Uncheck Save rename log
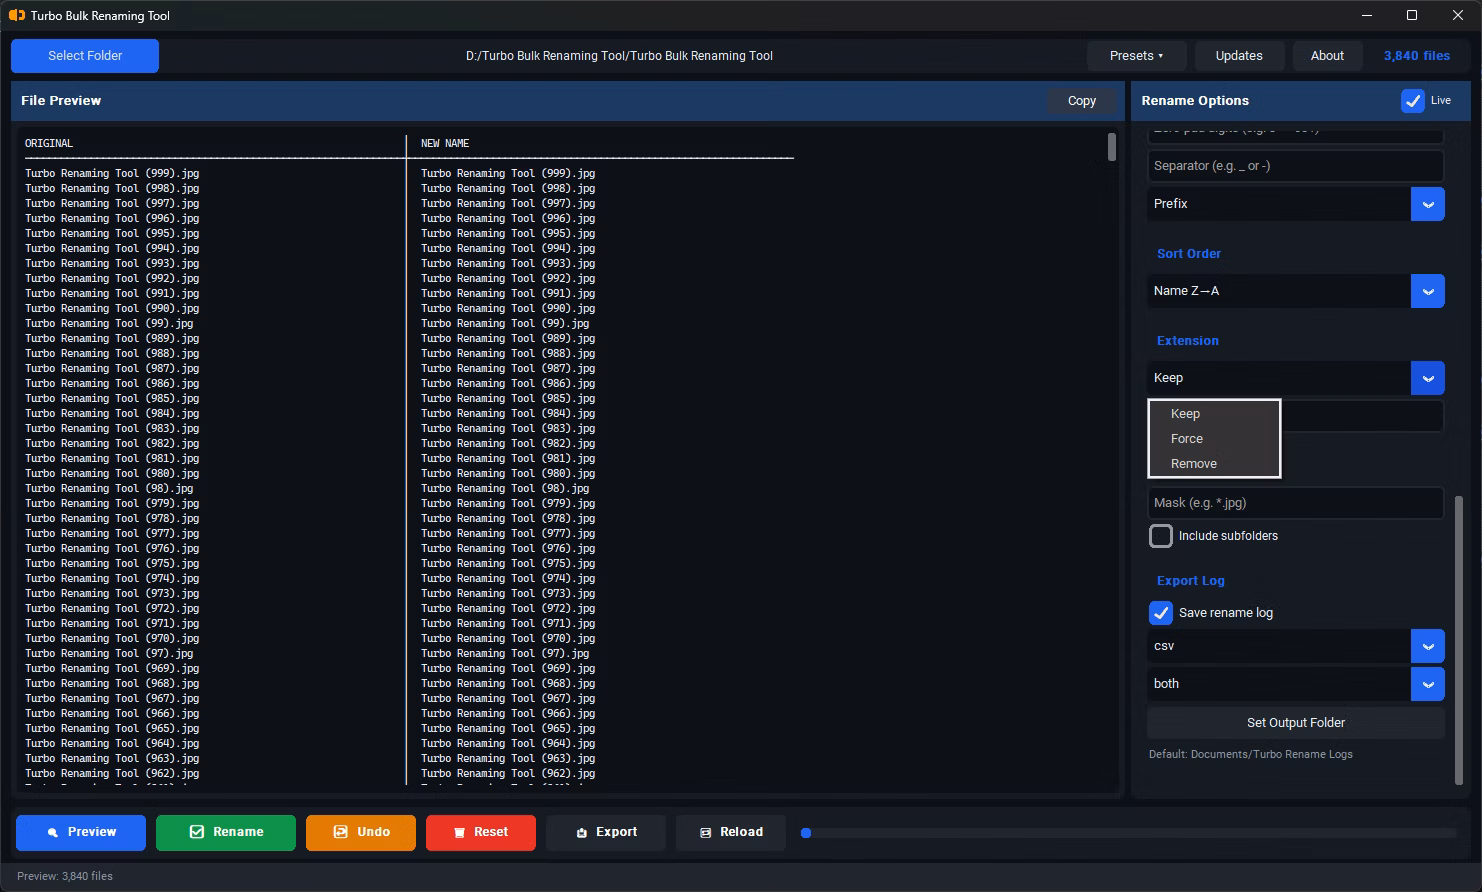The height and width of the screenshot is (892, 1482). coord(1160,613)
